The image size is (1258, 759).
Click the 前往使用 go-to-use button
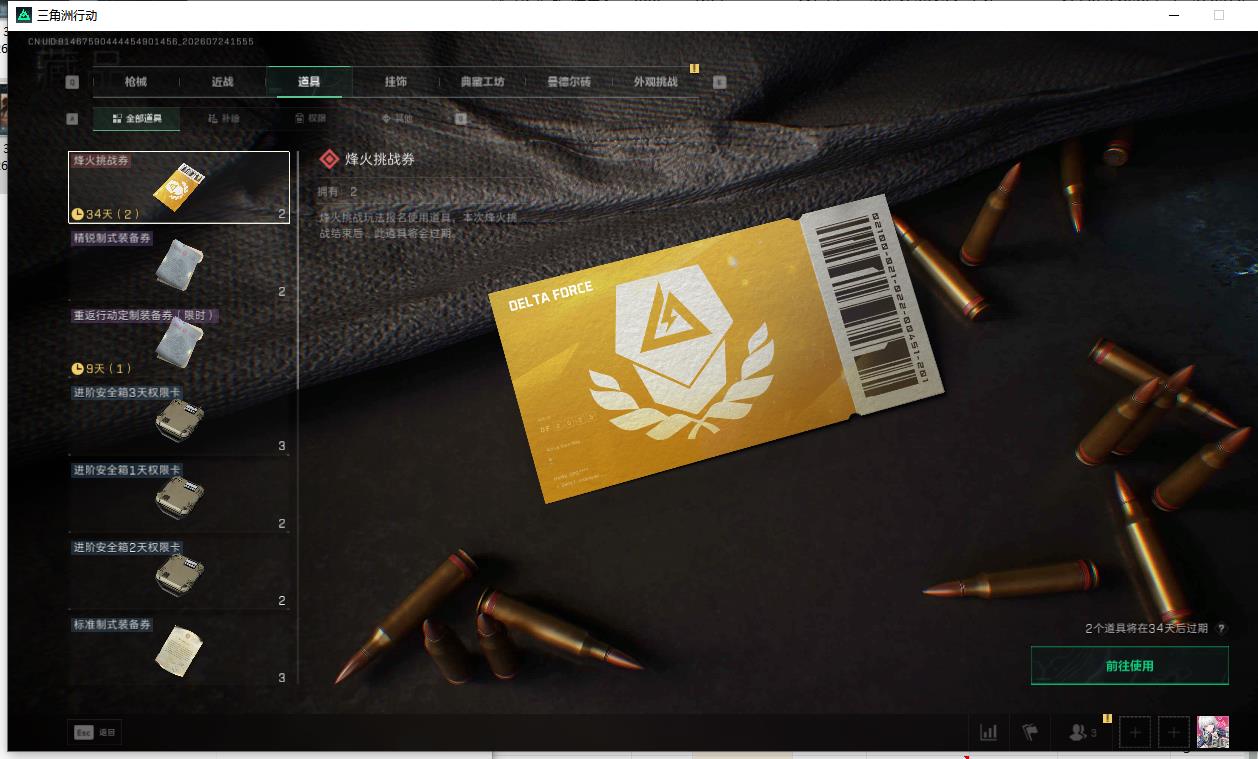pyautogui.click(x=1129, y=665)
